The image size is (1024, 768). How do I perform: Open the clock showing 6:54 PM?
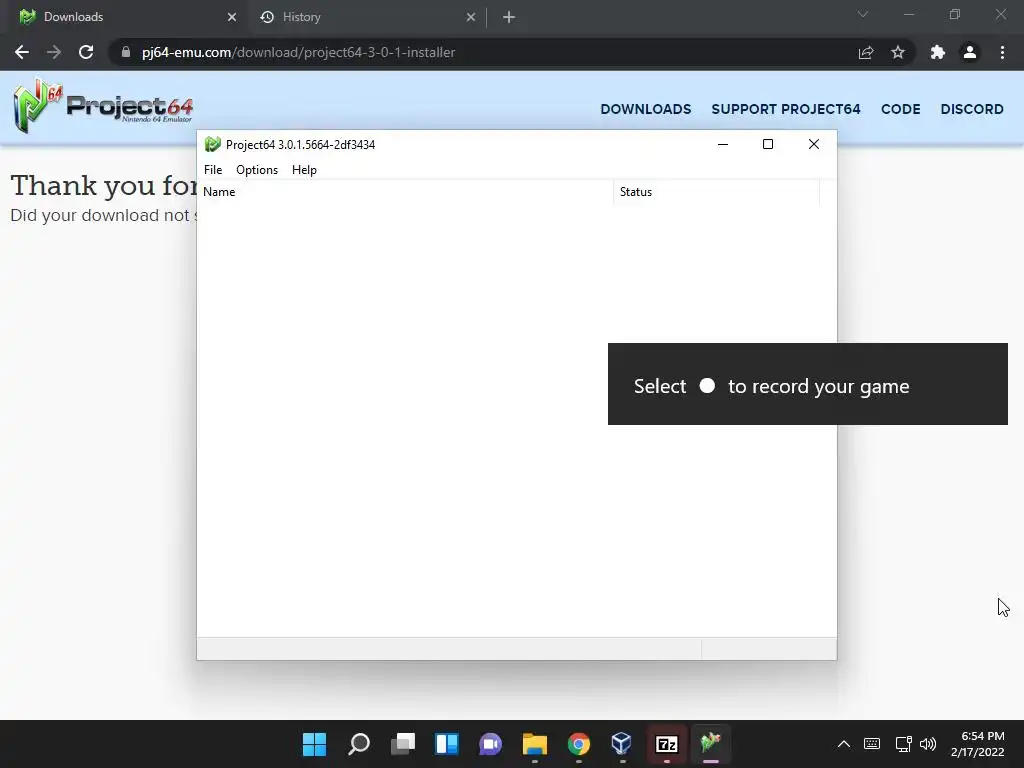tap(977, 744)
